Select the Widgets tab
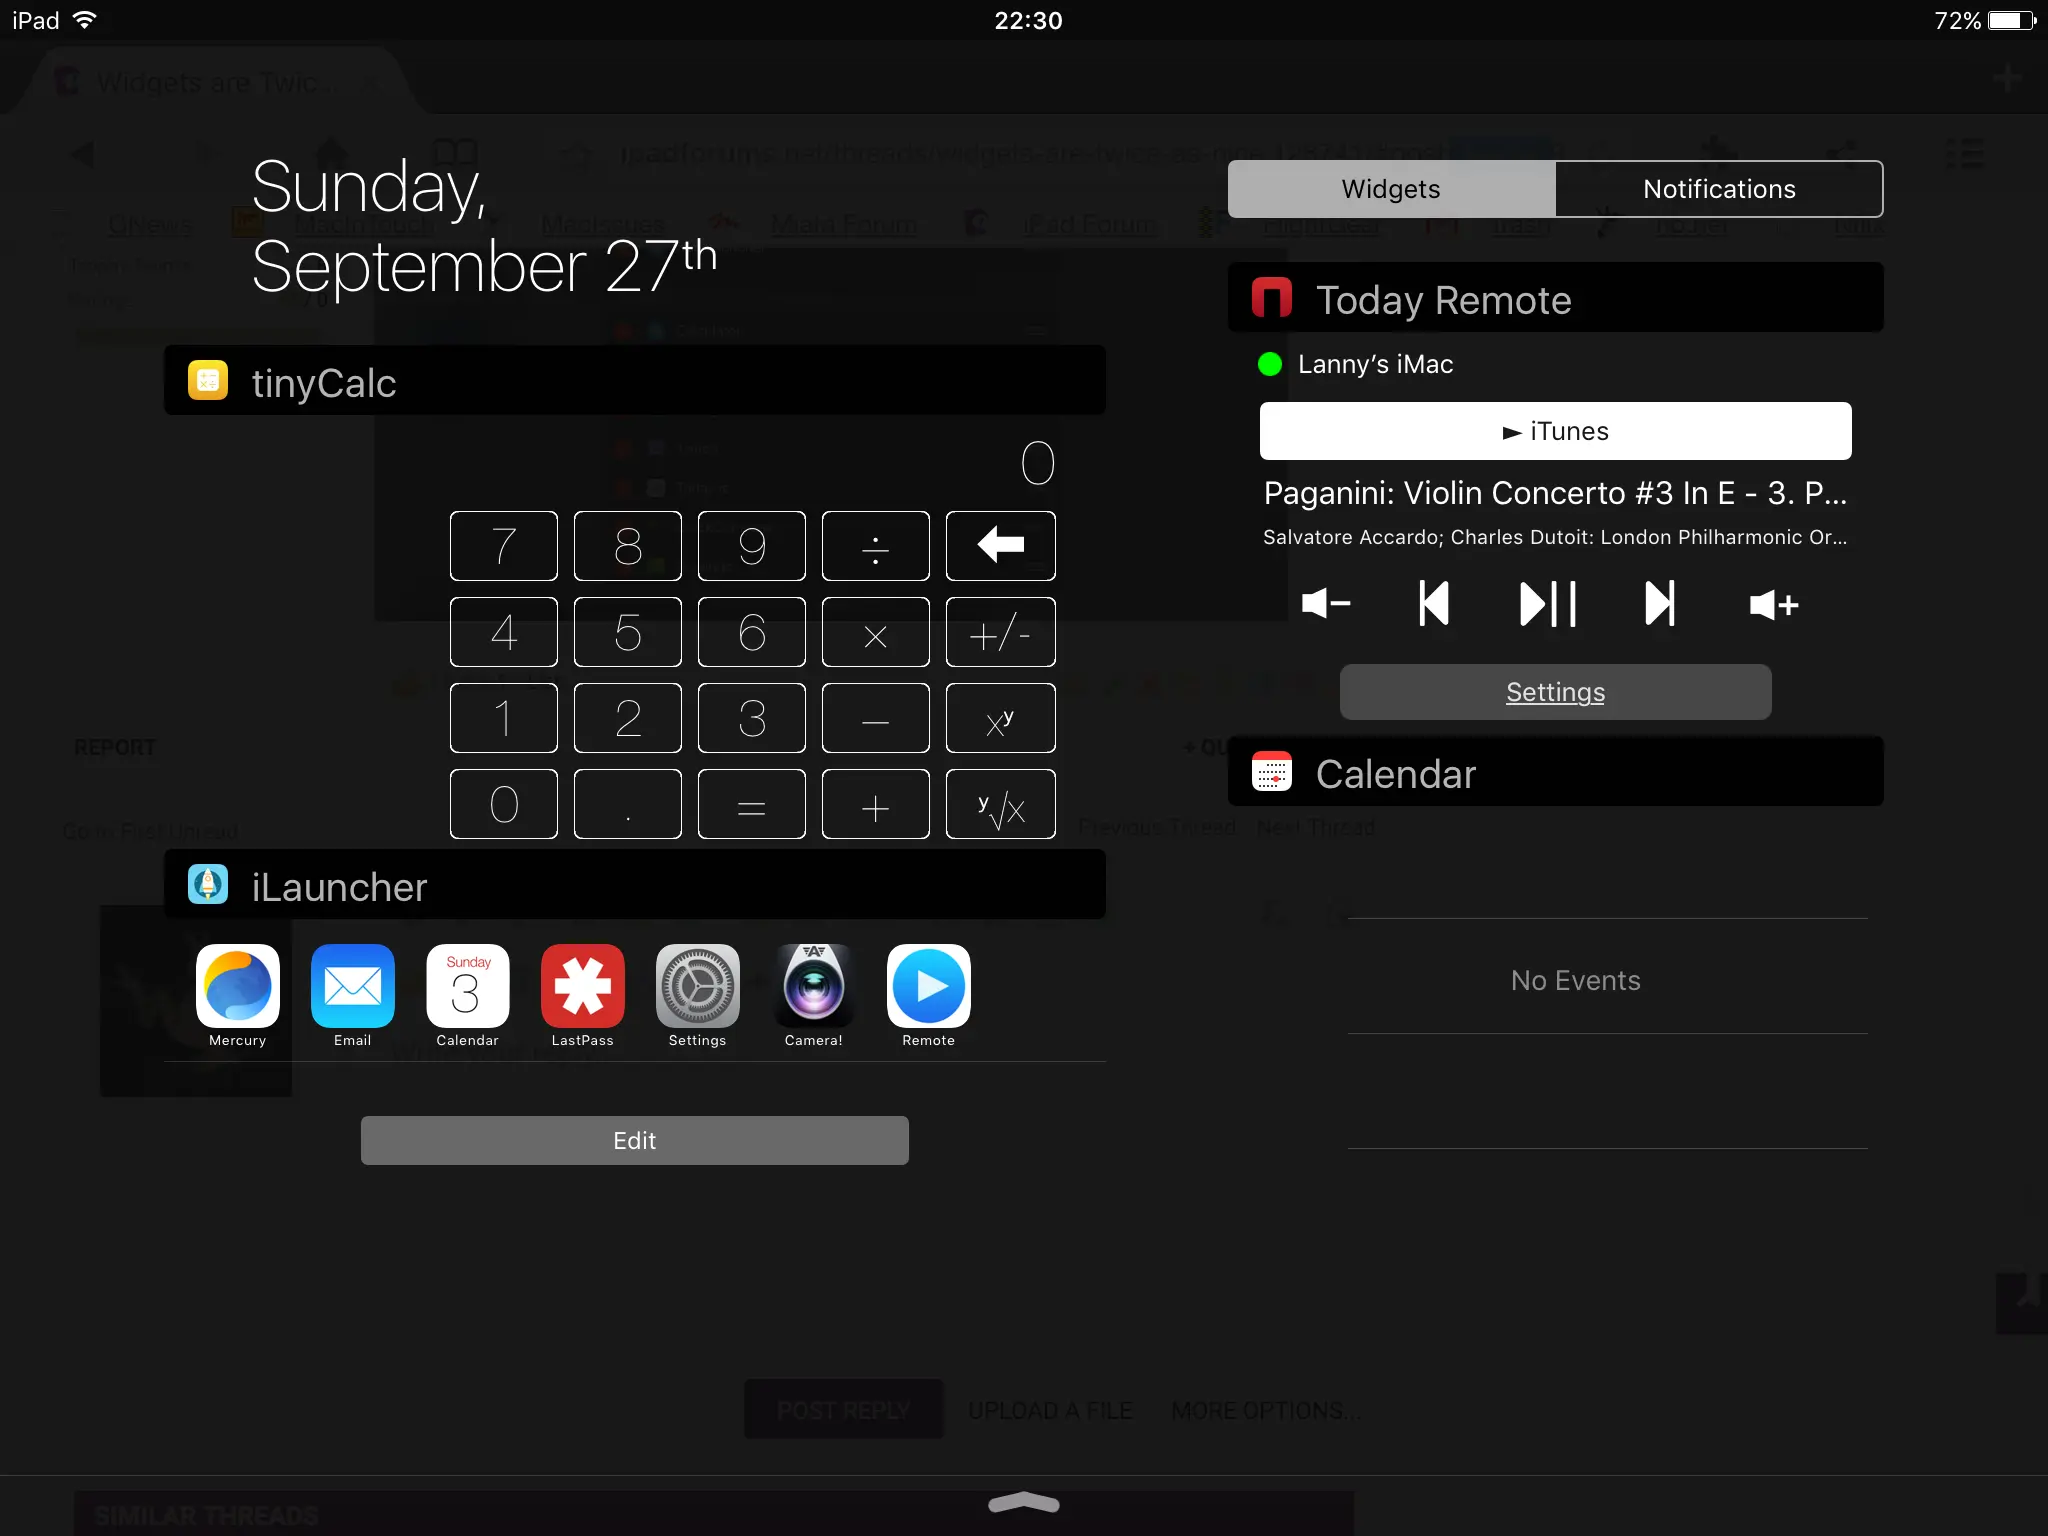This screenshot has height=1536, width=2048. [x=1391, y=189]
